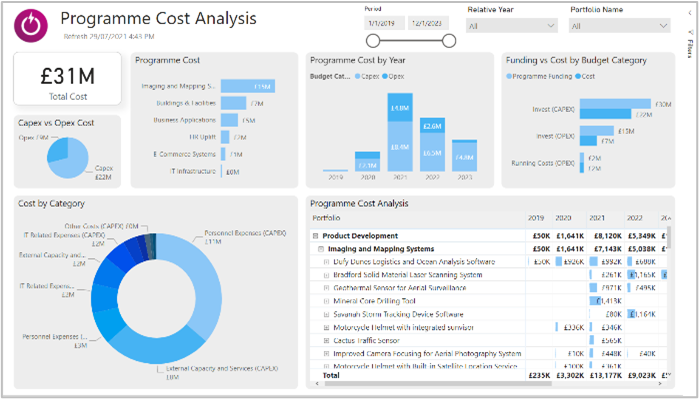This screenshot has height=399, width=699.
Task: Select the 2020 bar in the yearly chart
Action: 367,161
